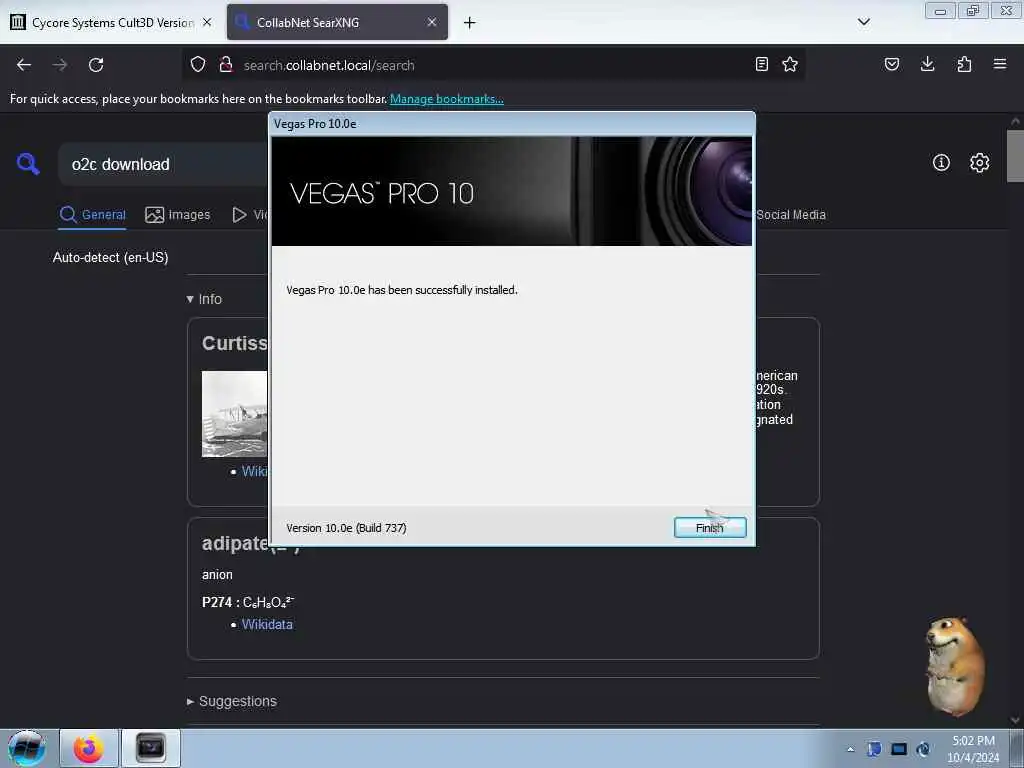Screen dimensions: 1024x768
Task: Open SearXNG preferences gear icon
Action: coord(980,163)
